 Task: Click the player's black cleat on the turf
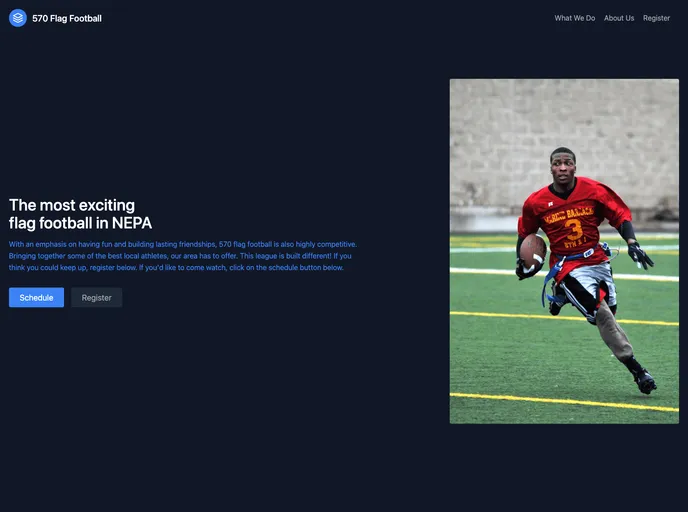pos(646,381)
